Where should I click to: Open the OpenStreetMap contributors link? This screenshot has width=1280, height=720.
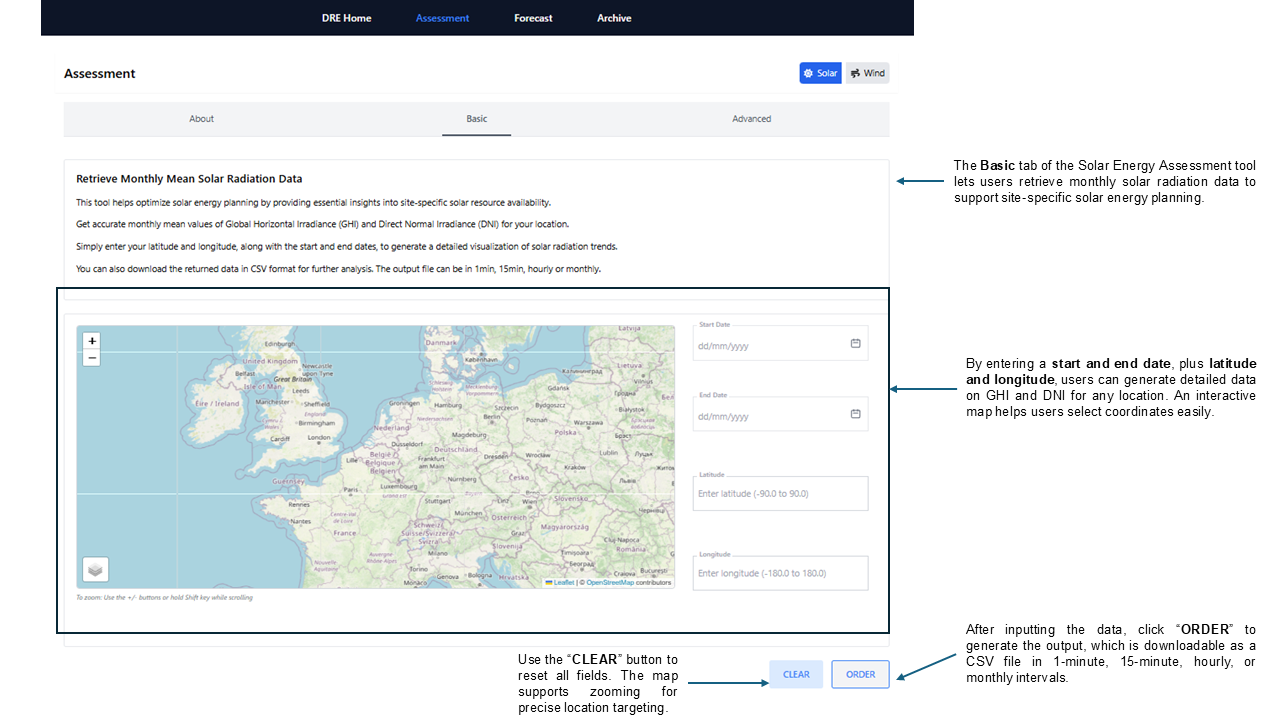pyautogui.click(x=610, y=582)
